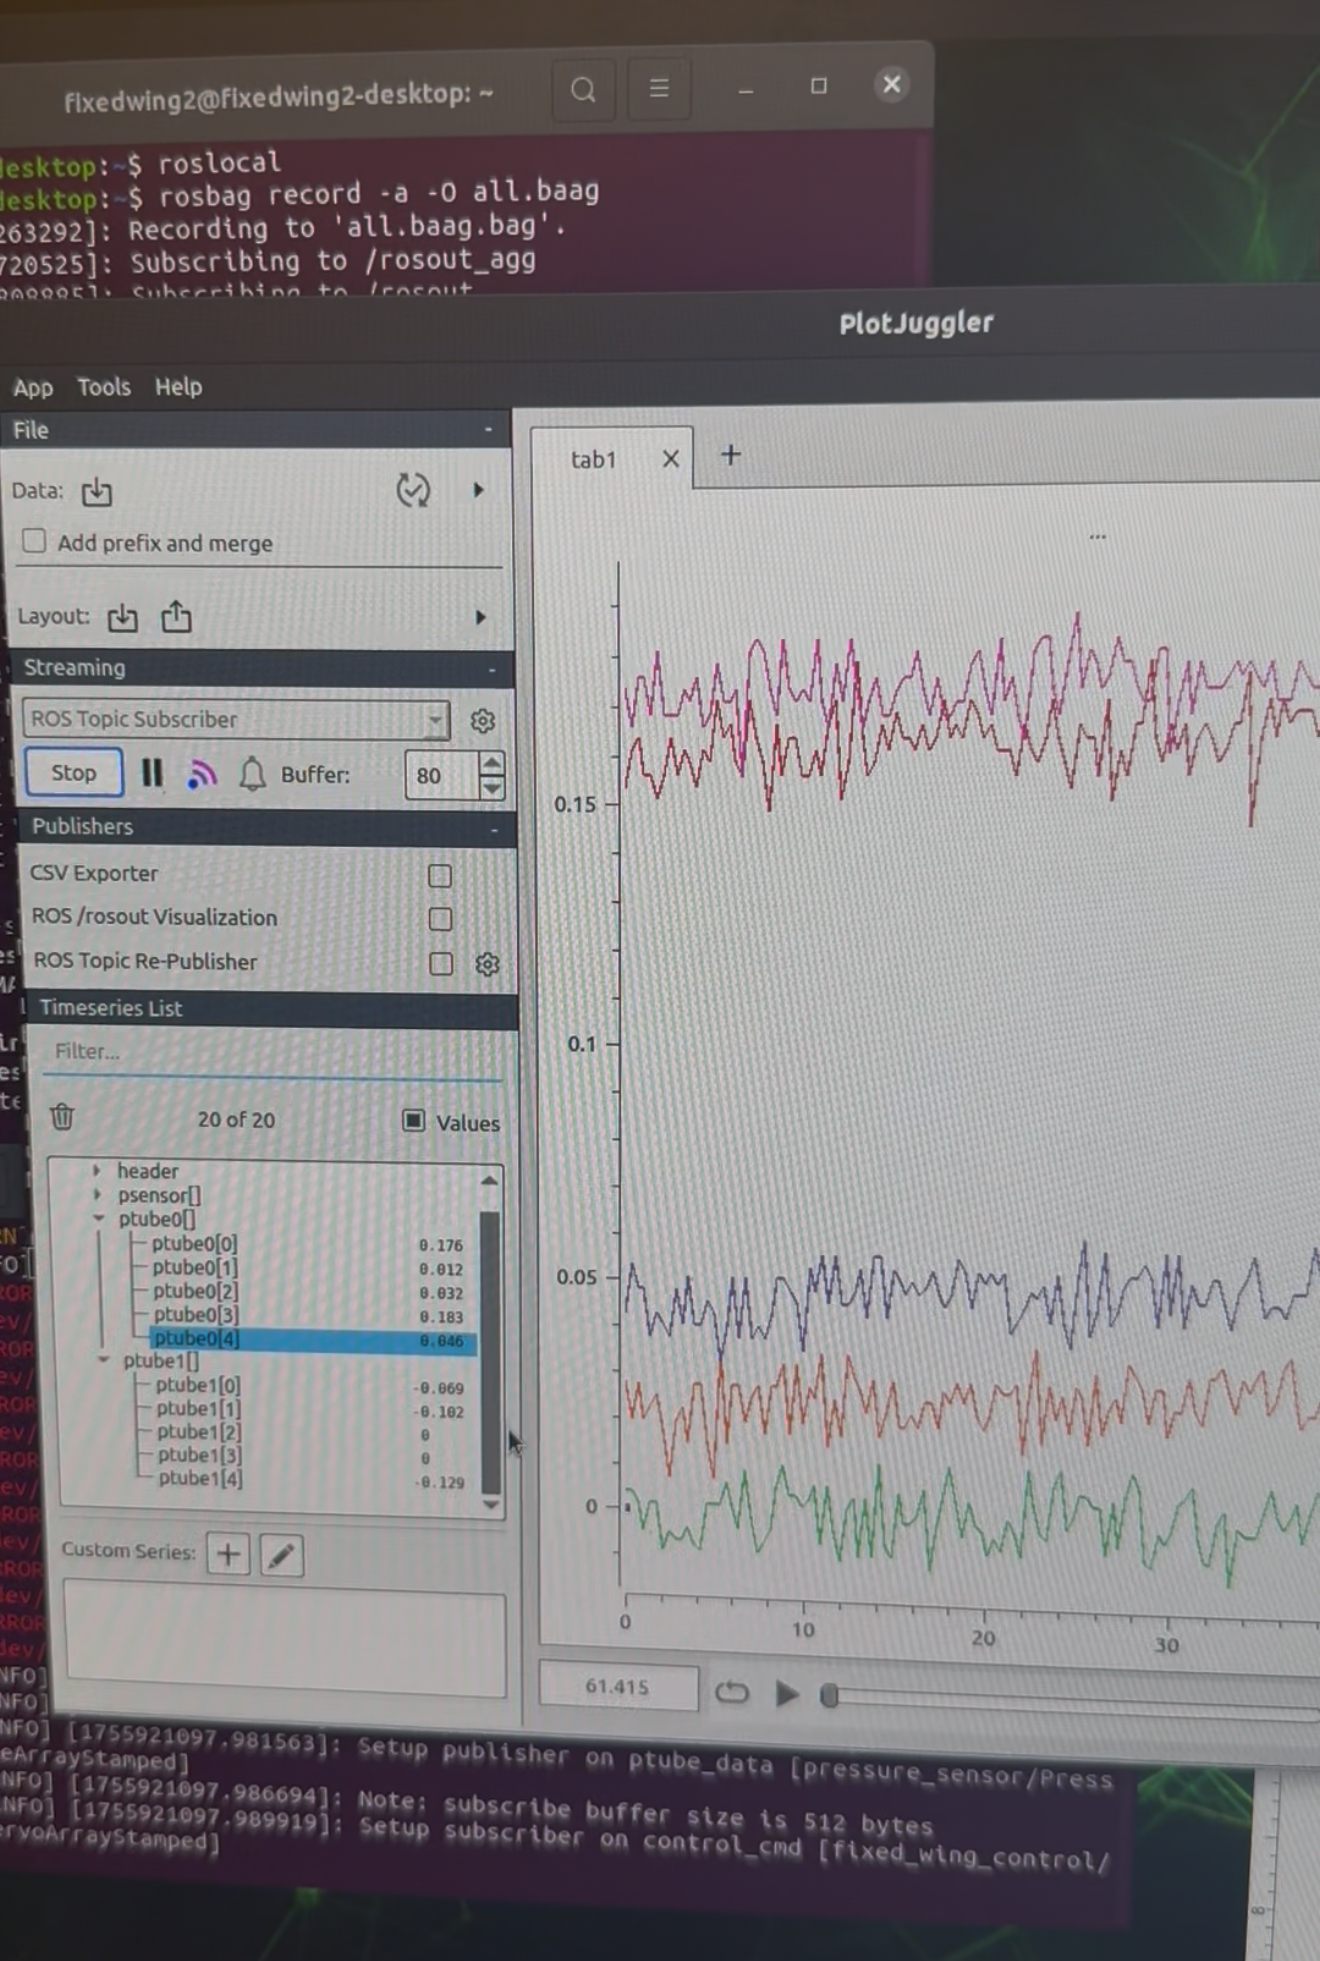Open ROS Topic Re-Publisher settings gear
This screenshot has width=1320, height=1961.
pos(487,964)
